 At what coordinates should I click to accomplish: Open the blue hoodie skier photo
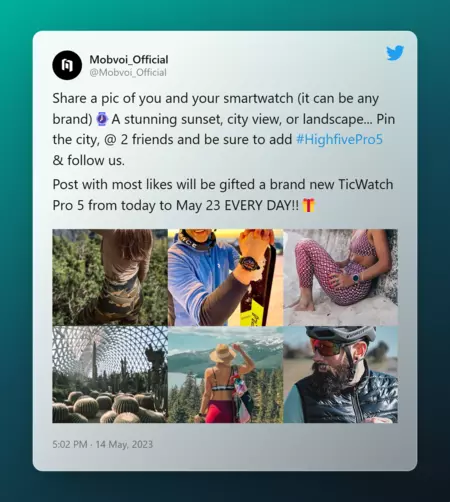(x=225, y=277)
